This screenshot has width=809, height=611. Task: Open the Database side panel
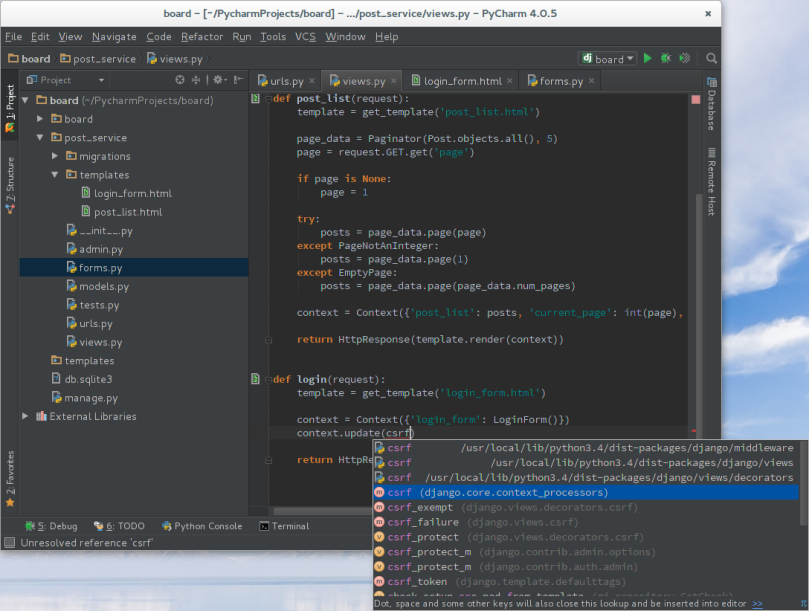tap(711, 104)
